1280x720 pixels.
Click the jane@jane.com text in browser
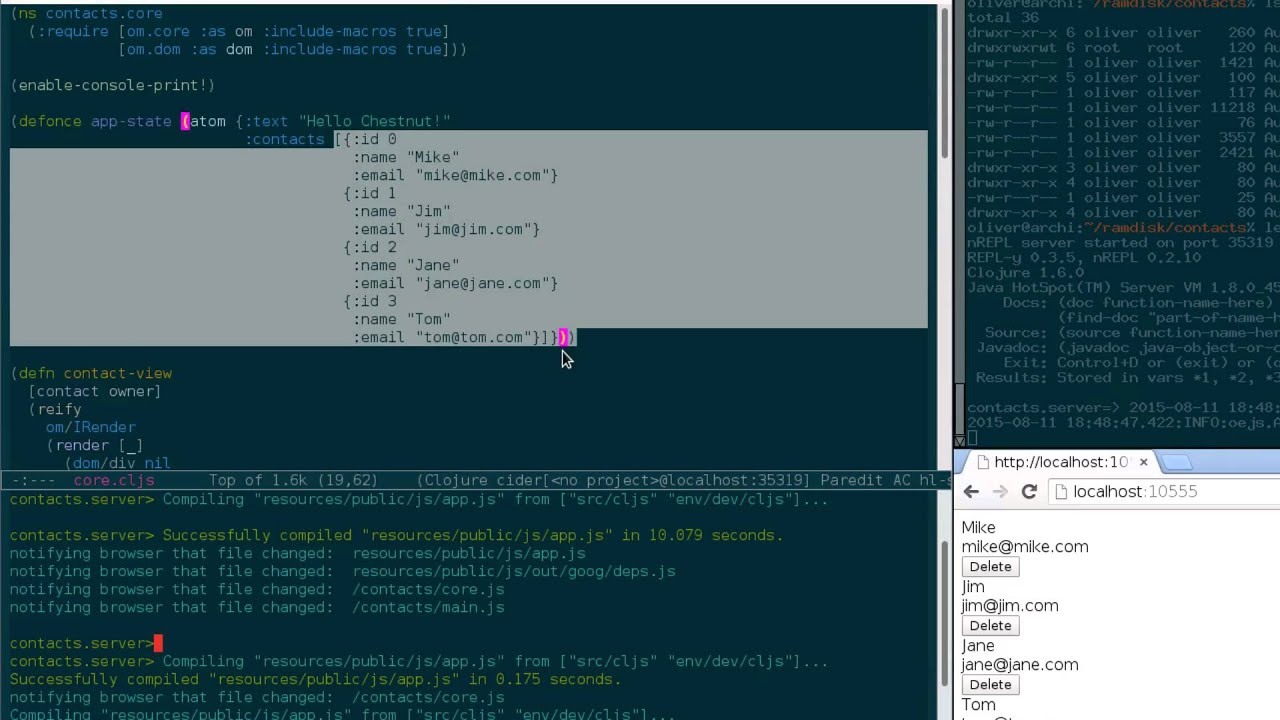[x=1019, y=665]
